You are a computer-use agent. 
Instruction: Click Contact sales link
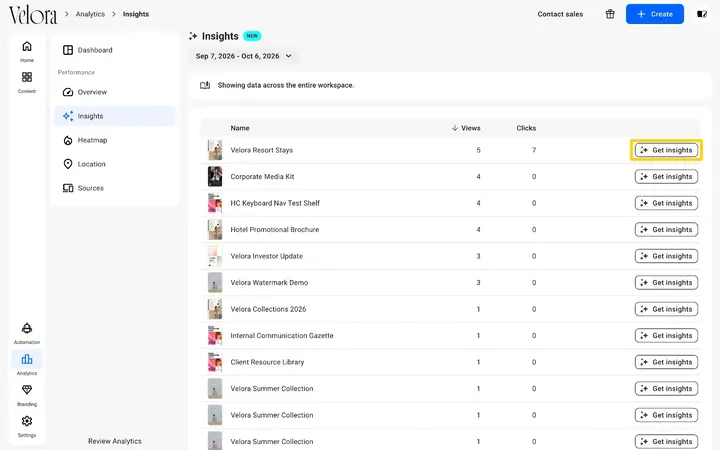click(560, 14)
